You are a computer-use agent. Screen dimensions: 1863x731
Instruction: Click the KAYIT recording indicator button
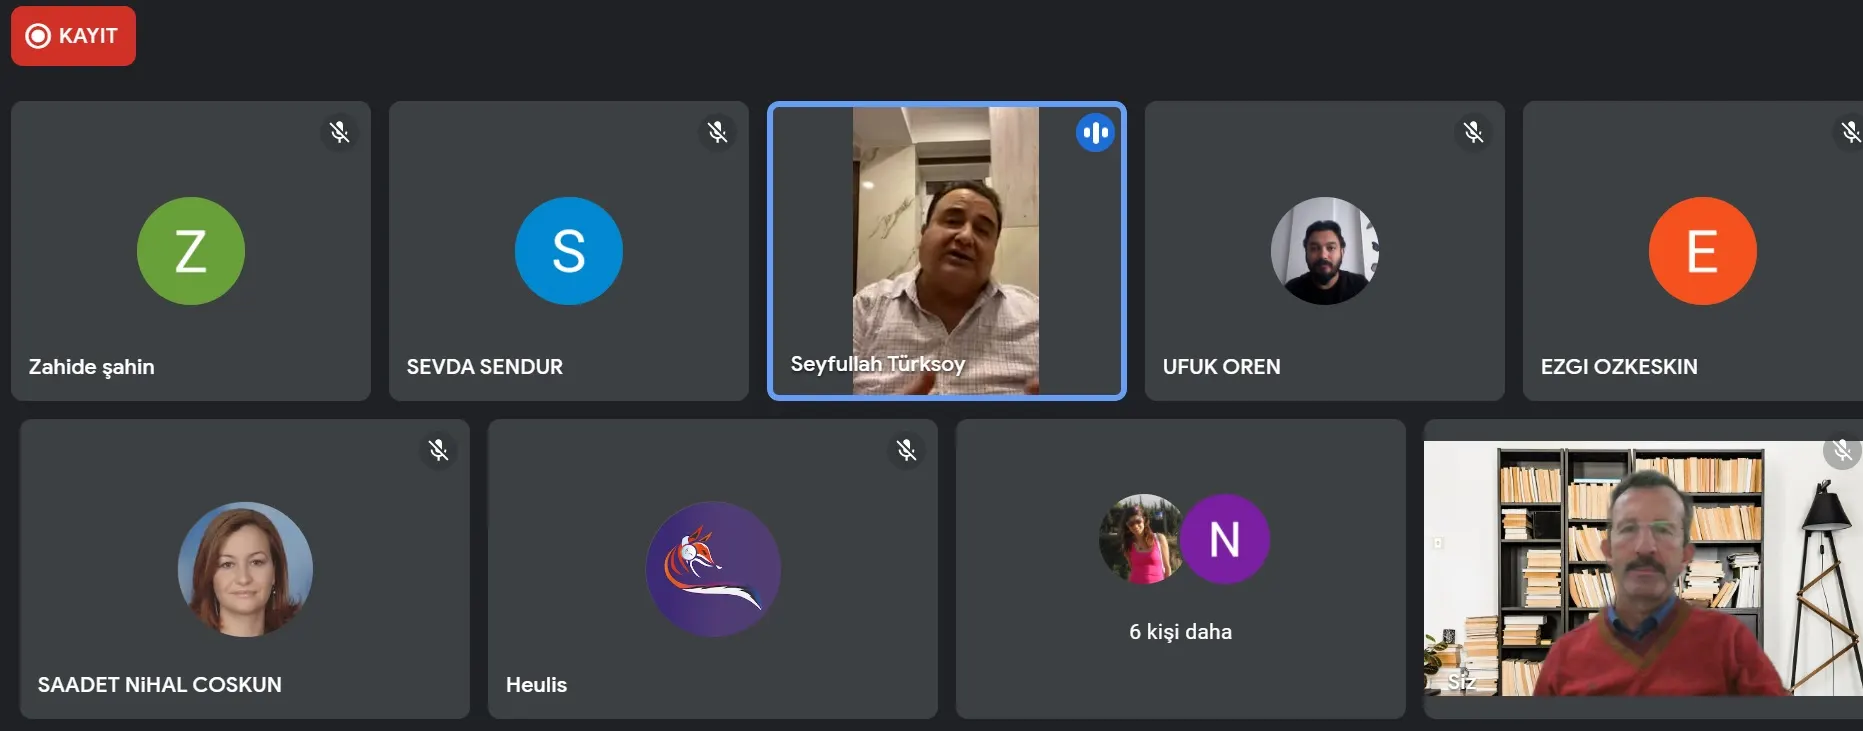point(73,36)
